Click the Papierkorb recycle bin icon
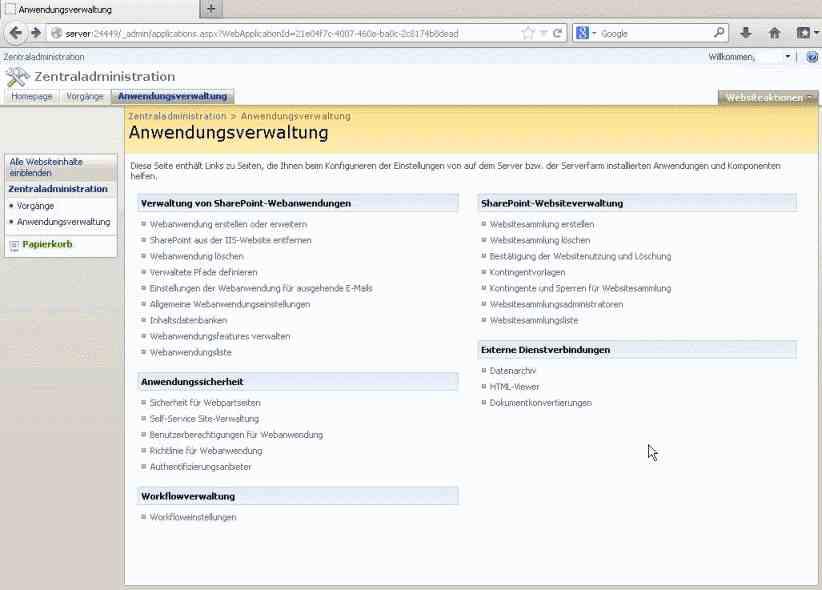The width and height of the screenshot is (822, 590). click(x=14, y=245)
